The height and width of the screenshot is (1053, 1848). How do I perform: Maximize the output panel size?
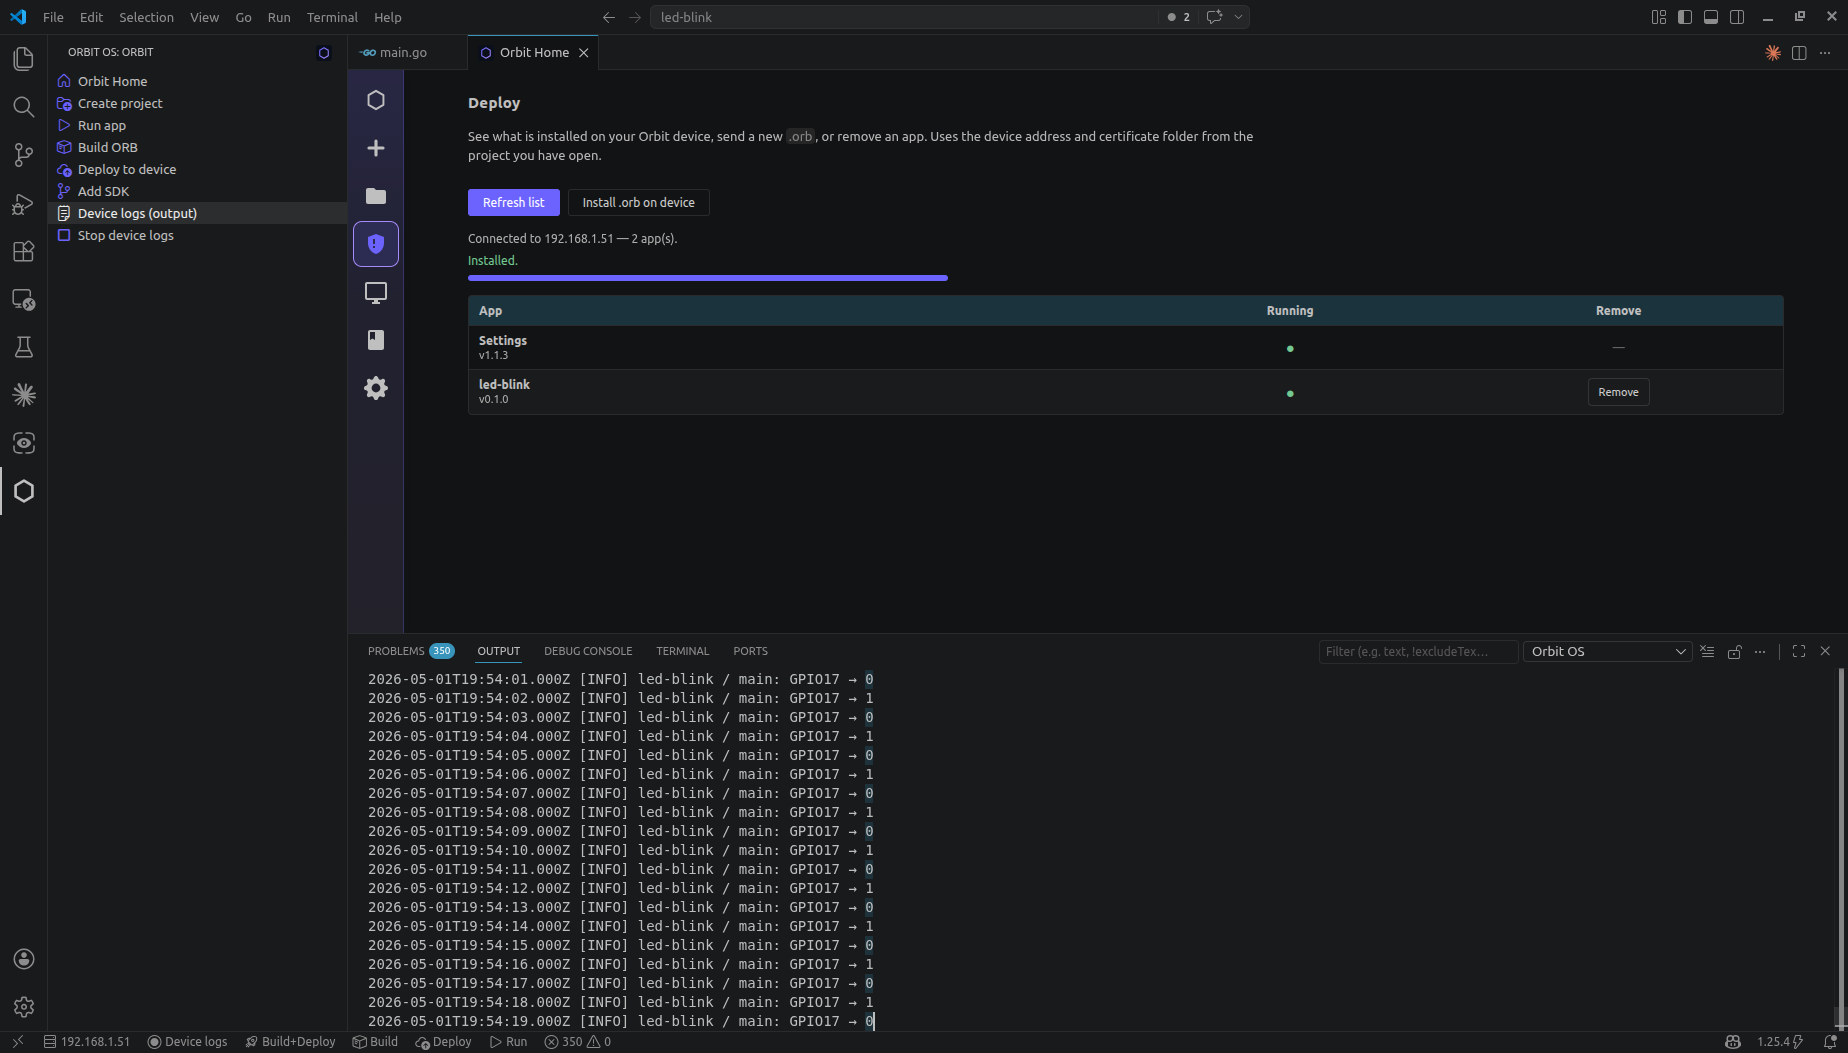pos(1799,651)
